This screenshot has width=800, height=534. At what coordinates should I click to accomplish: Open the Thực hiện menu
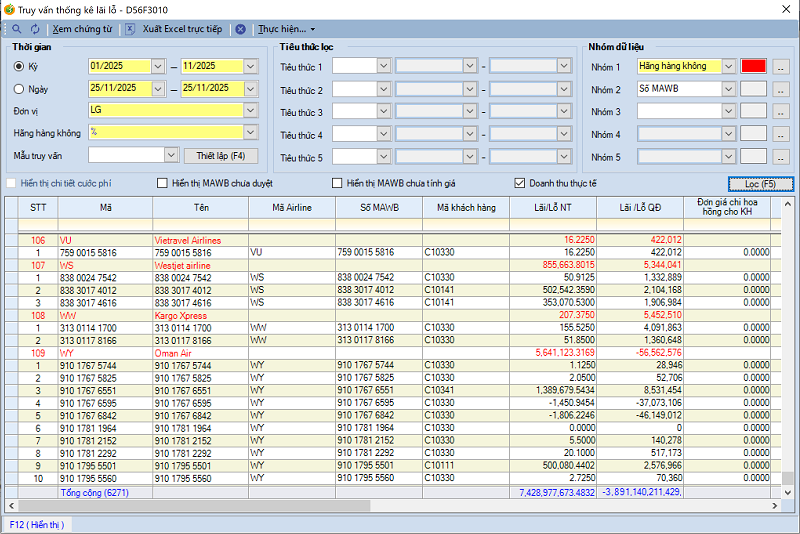(x=286, y=29)
